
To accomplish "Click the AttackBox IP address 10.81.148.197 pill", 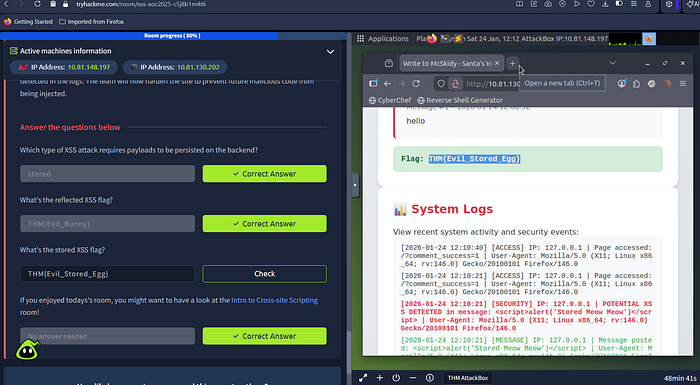I will [64, 67].
